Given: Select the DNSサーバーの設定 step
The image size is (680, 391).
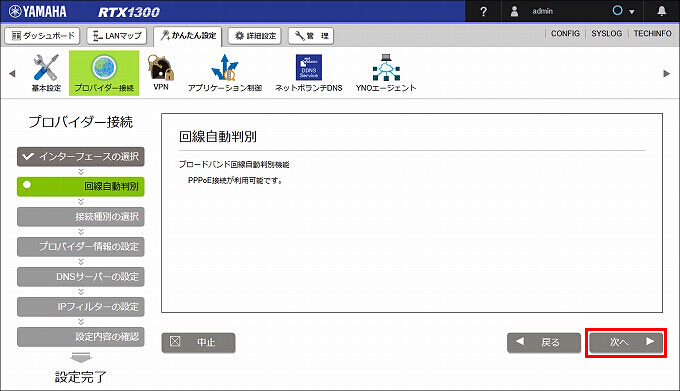Looking at the screenshot, I should pos(81,277).
